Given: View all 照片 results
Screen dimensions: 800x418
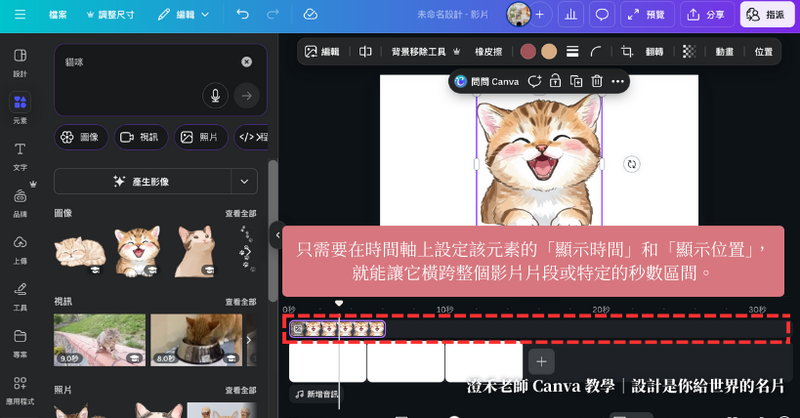Looking at the screenshot, I should click(240, 390).
